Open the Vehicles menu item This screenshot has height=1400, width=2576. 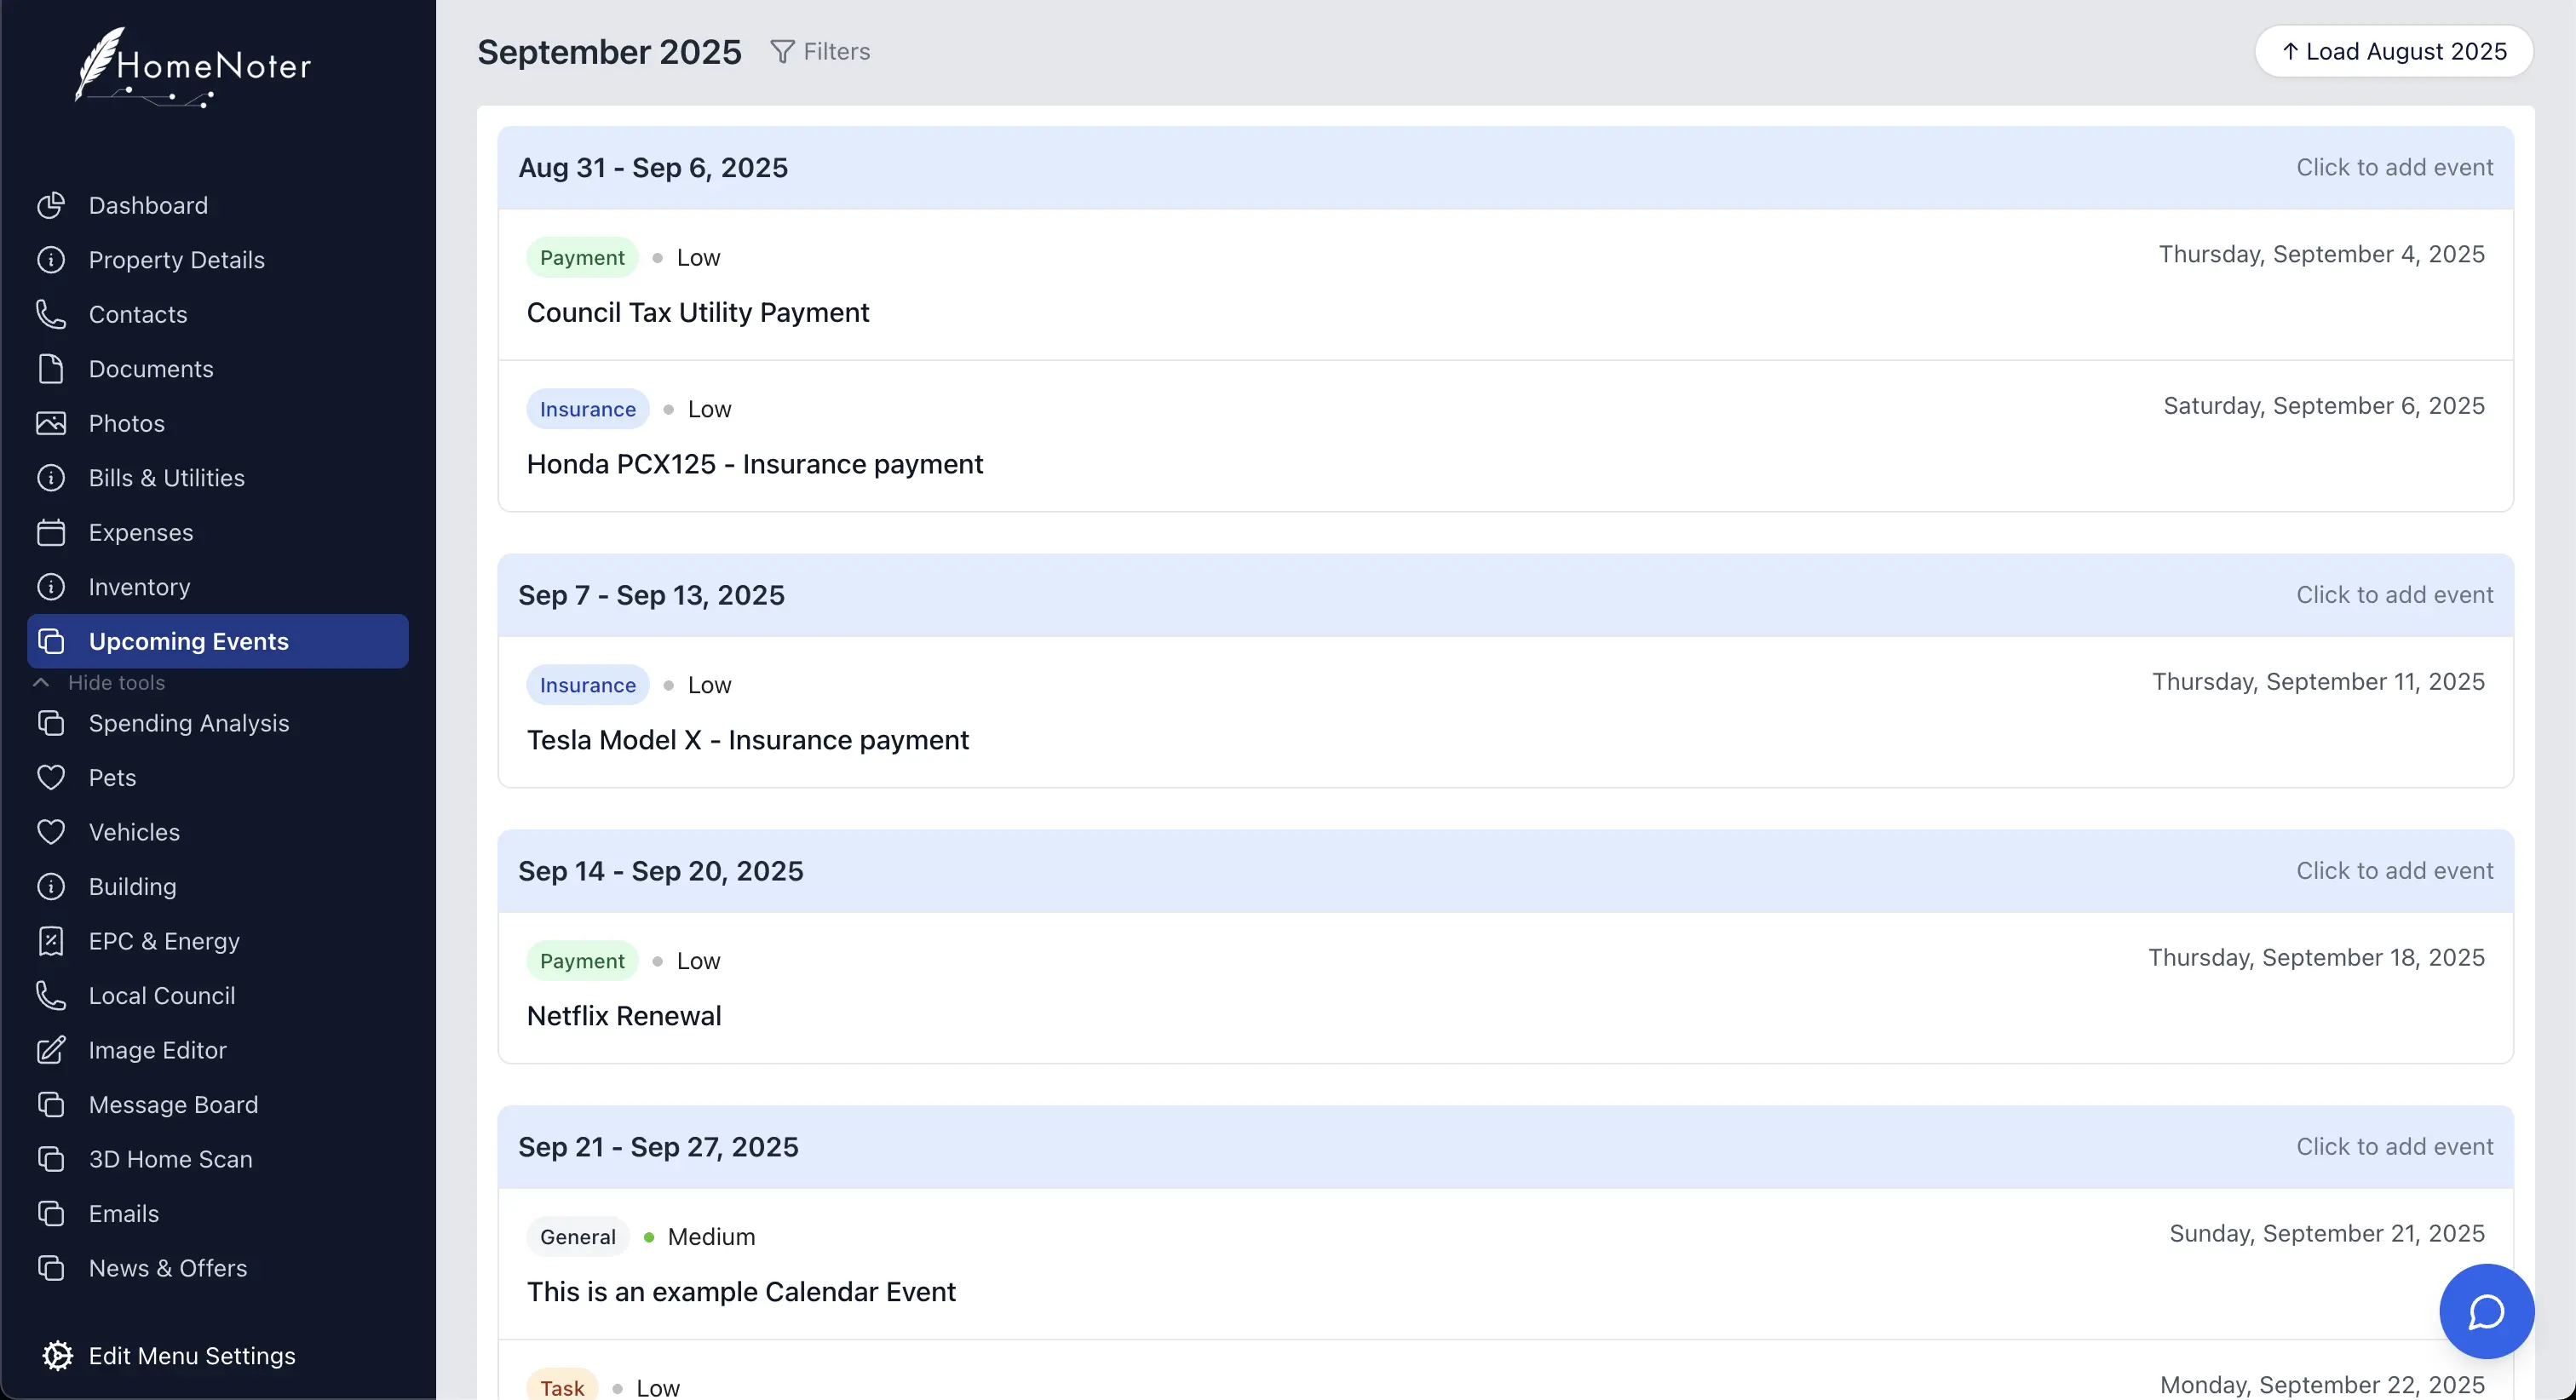tap(134, 832)
